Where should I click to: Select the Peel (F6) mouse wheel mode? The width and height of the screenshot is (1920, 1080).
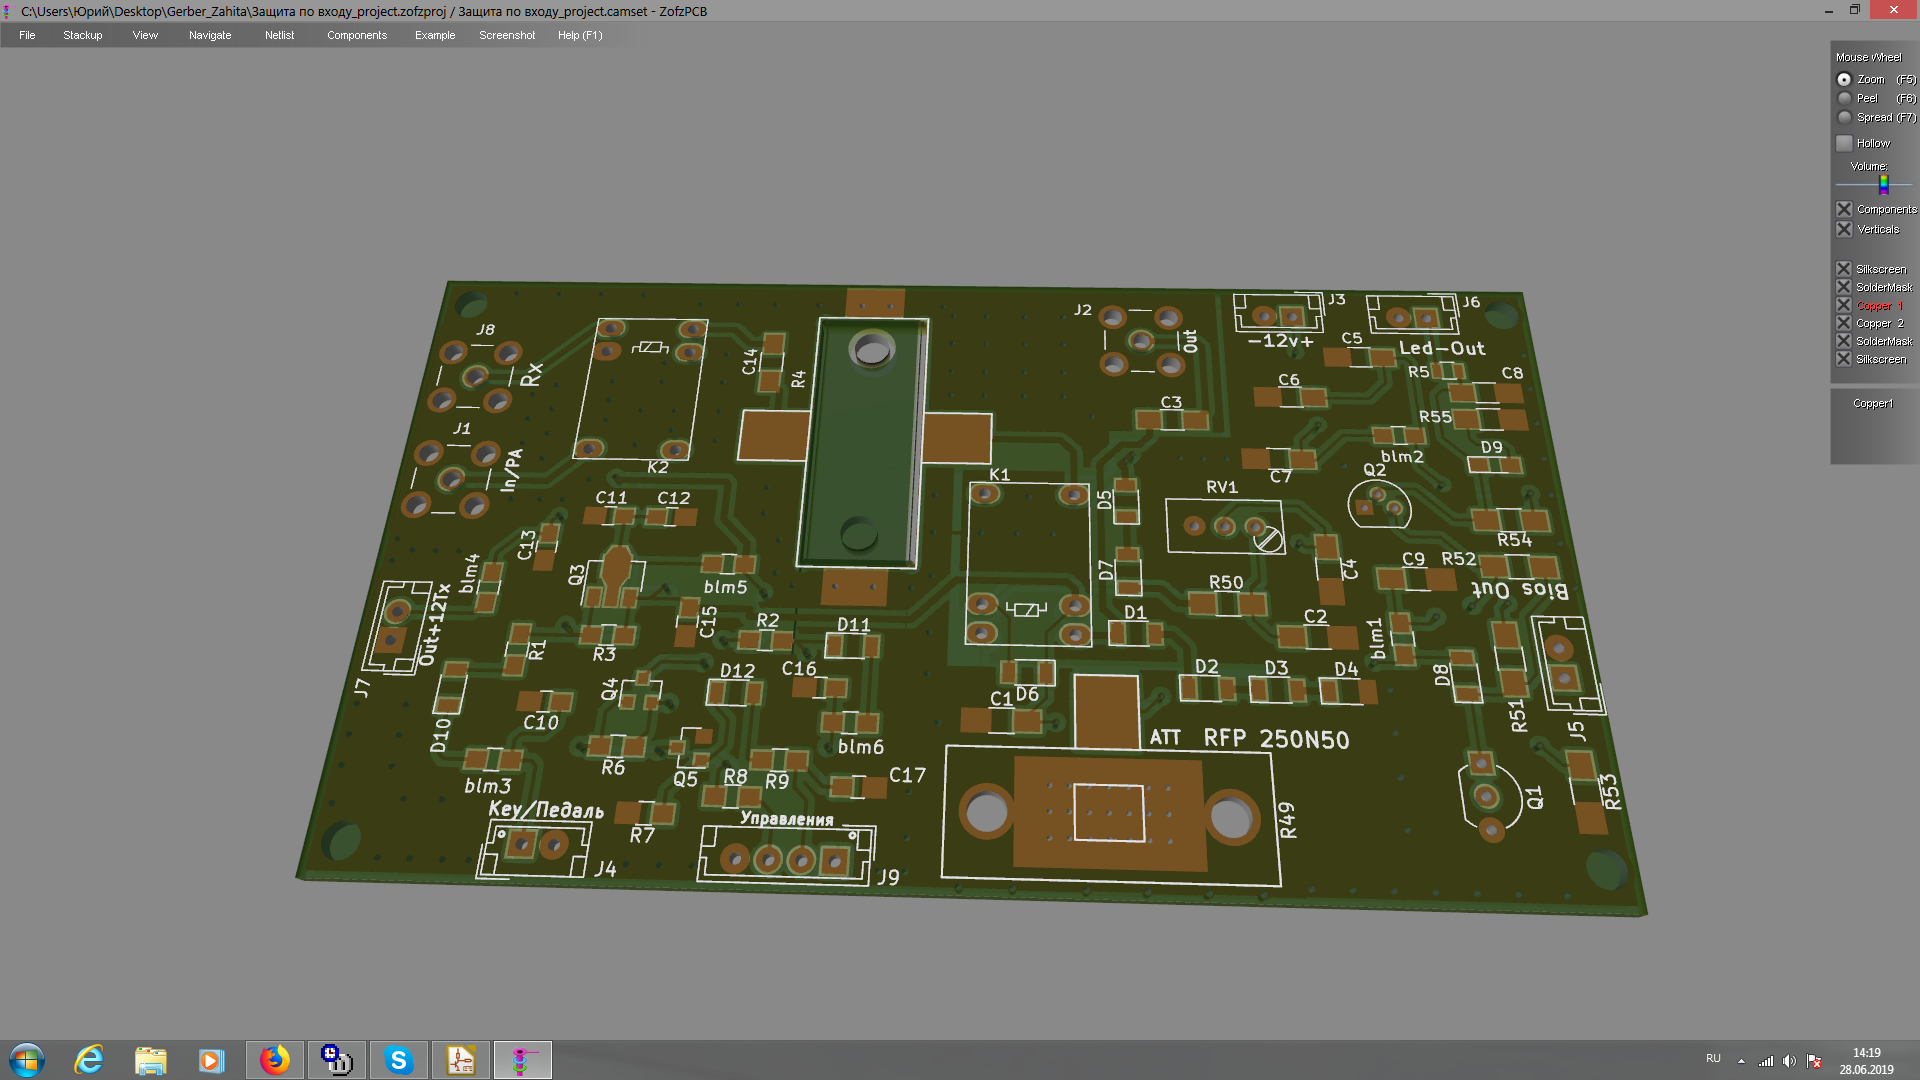[x=1845, y=98]
